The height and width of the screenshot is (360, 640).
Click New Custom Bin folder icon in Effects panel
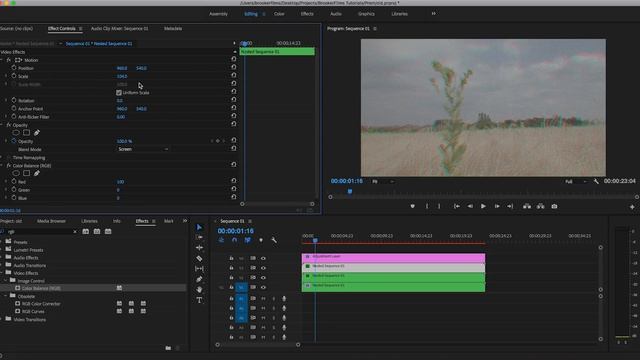point(168,348)
